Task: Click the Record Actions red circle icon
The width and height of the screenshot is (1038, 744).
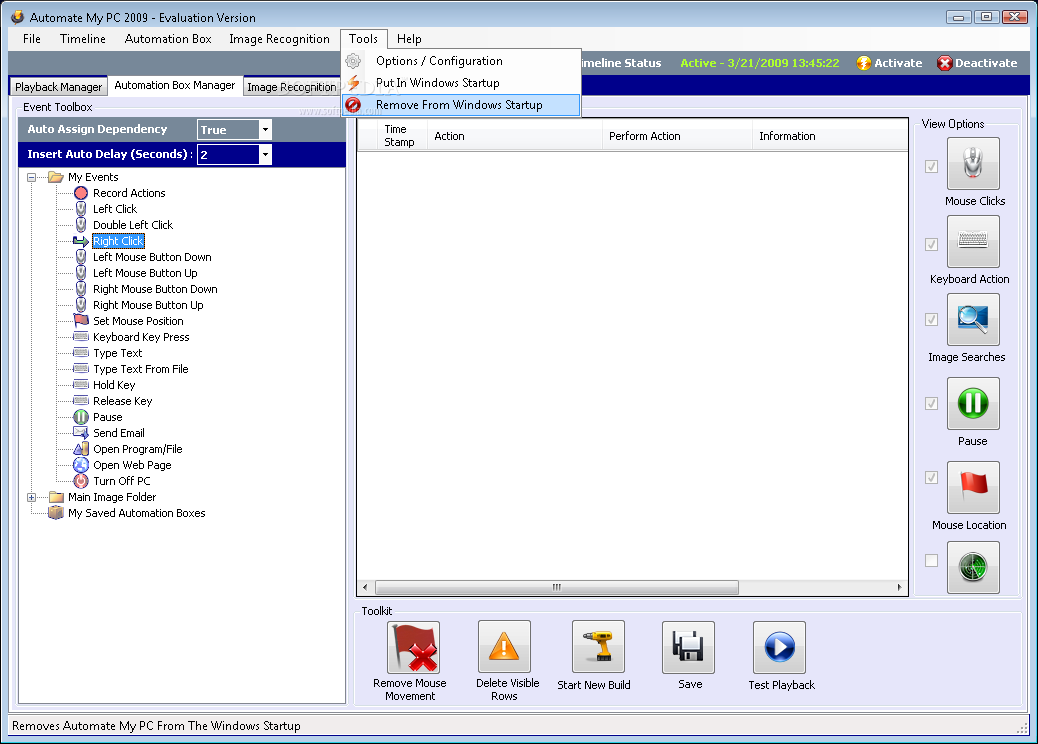Action: pos(81,193)
